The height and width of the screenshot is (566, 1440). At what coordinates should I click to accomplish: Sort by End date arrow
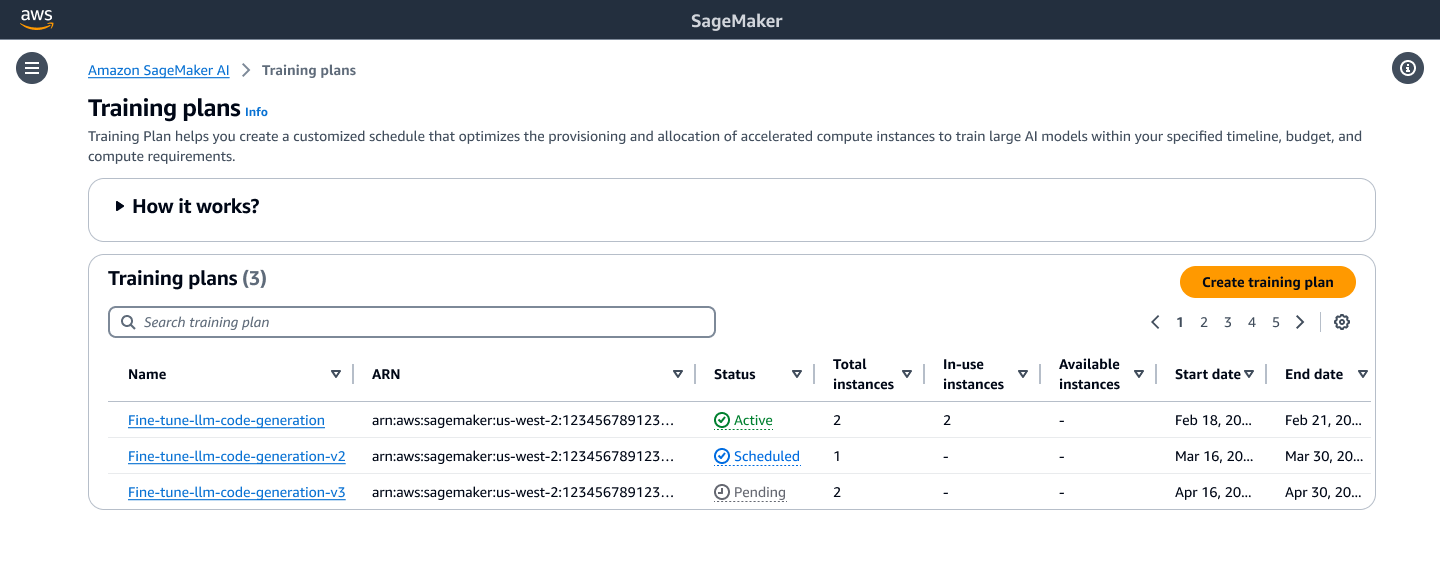1363,374
